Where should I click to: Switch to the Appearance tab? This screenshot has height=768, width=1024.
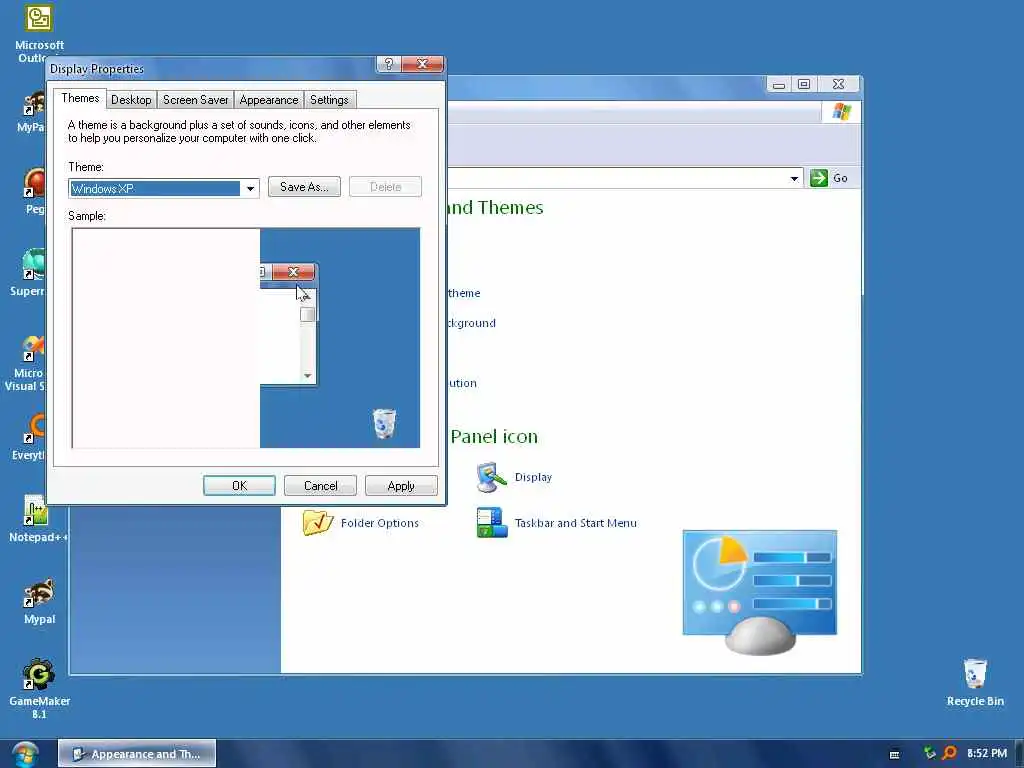(268, 100)
